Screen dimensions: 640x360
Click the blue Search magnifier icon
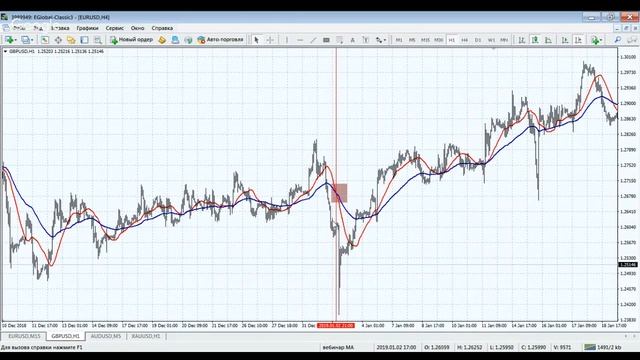(618, 40)
